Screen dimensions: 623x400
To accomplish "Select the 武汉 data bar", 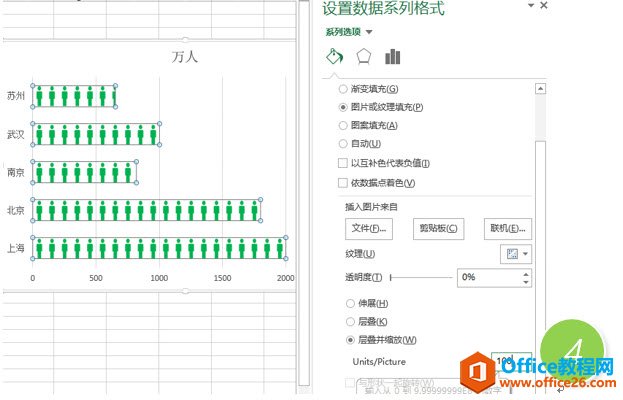I will coord(96,134).
